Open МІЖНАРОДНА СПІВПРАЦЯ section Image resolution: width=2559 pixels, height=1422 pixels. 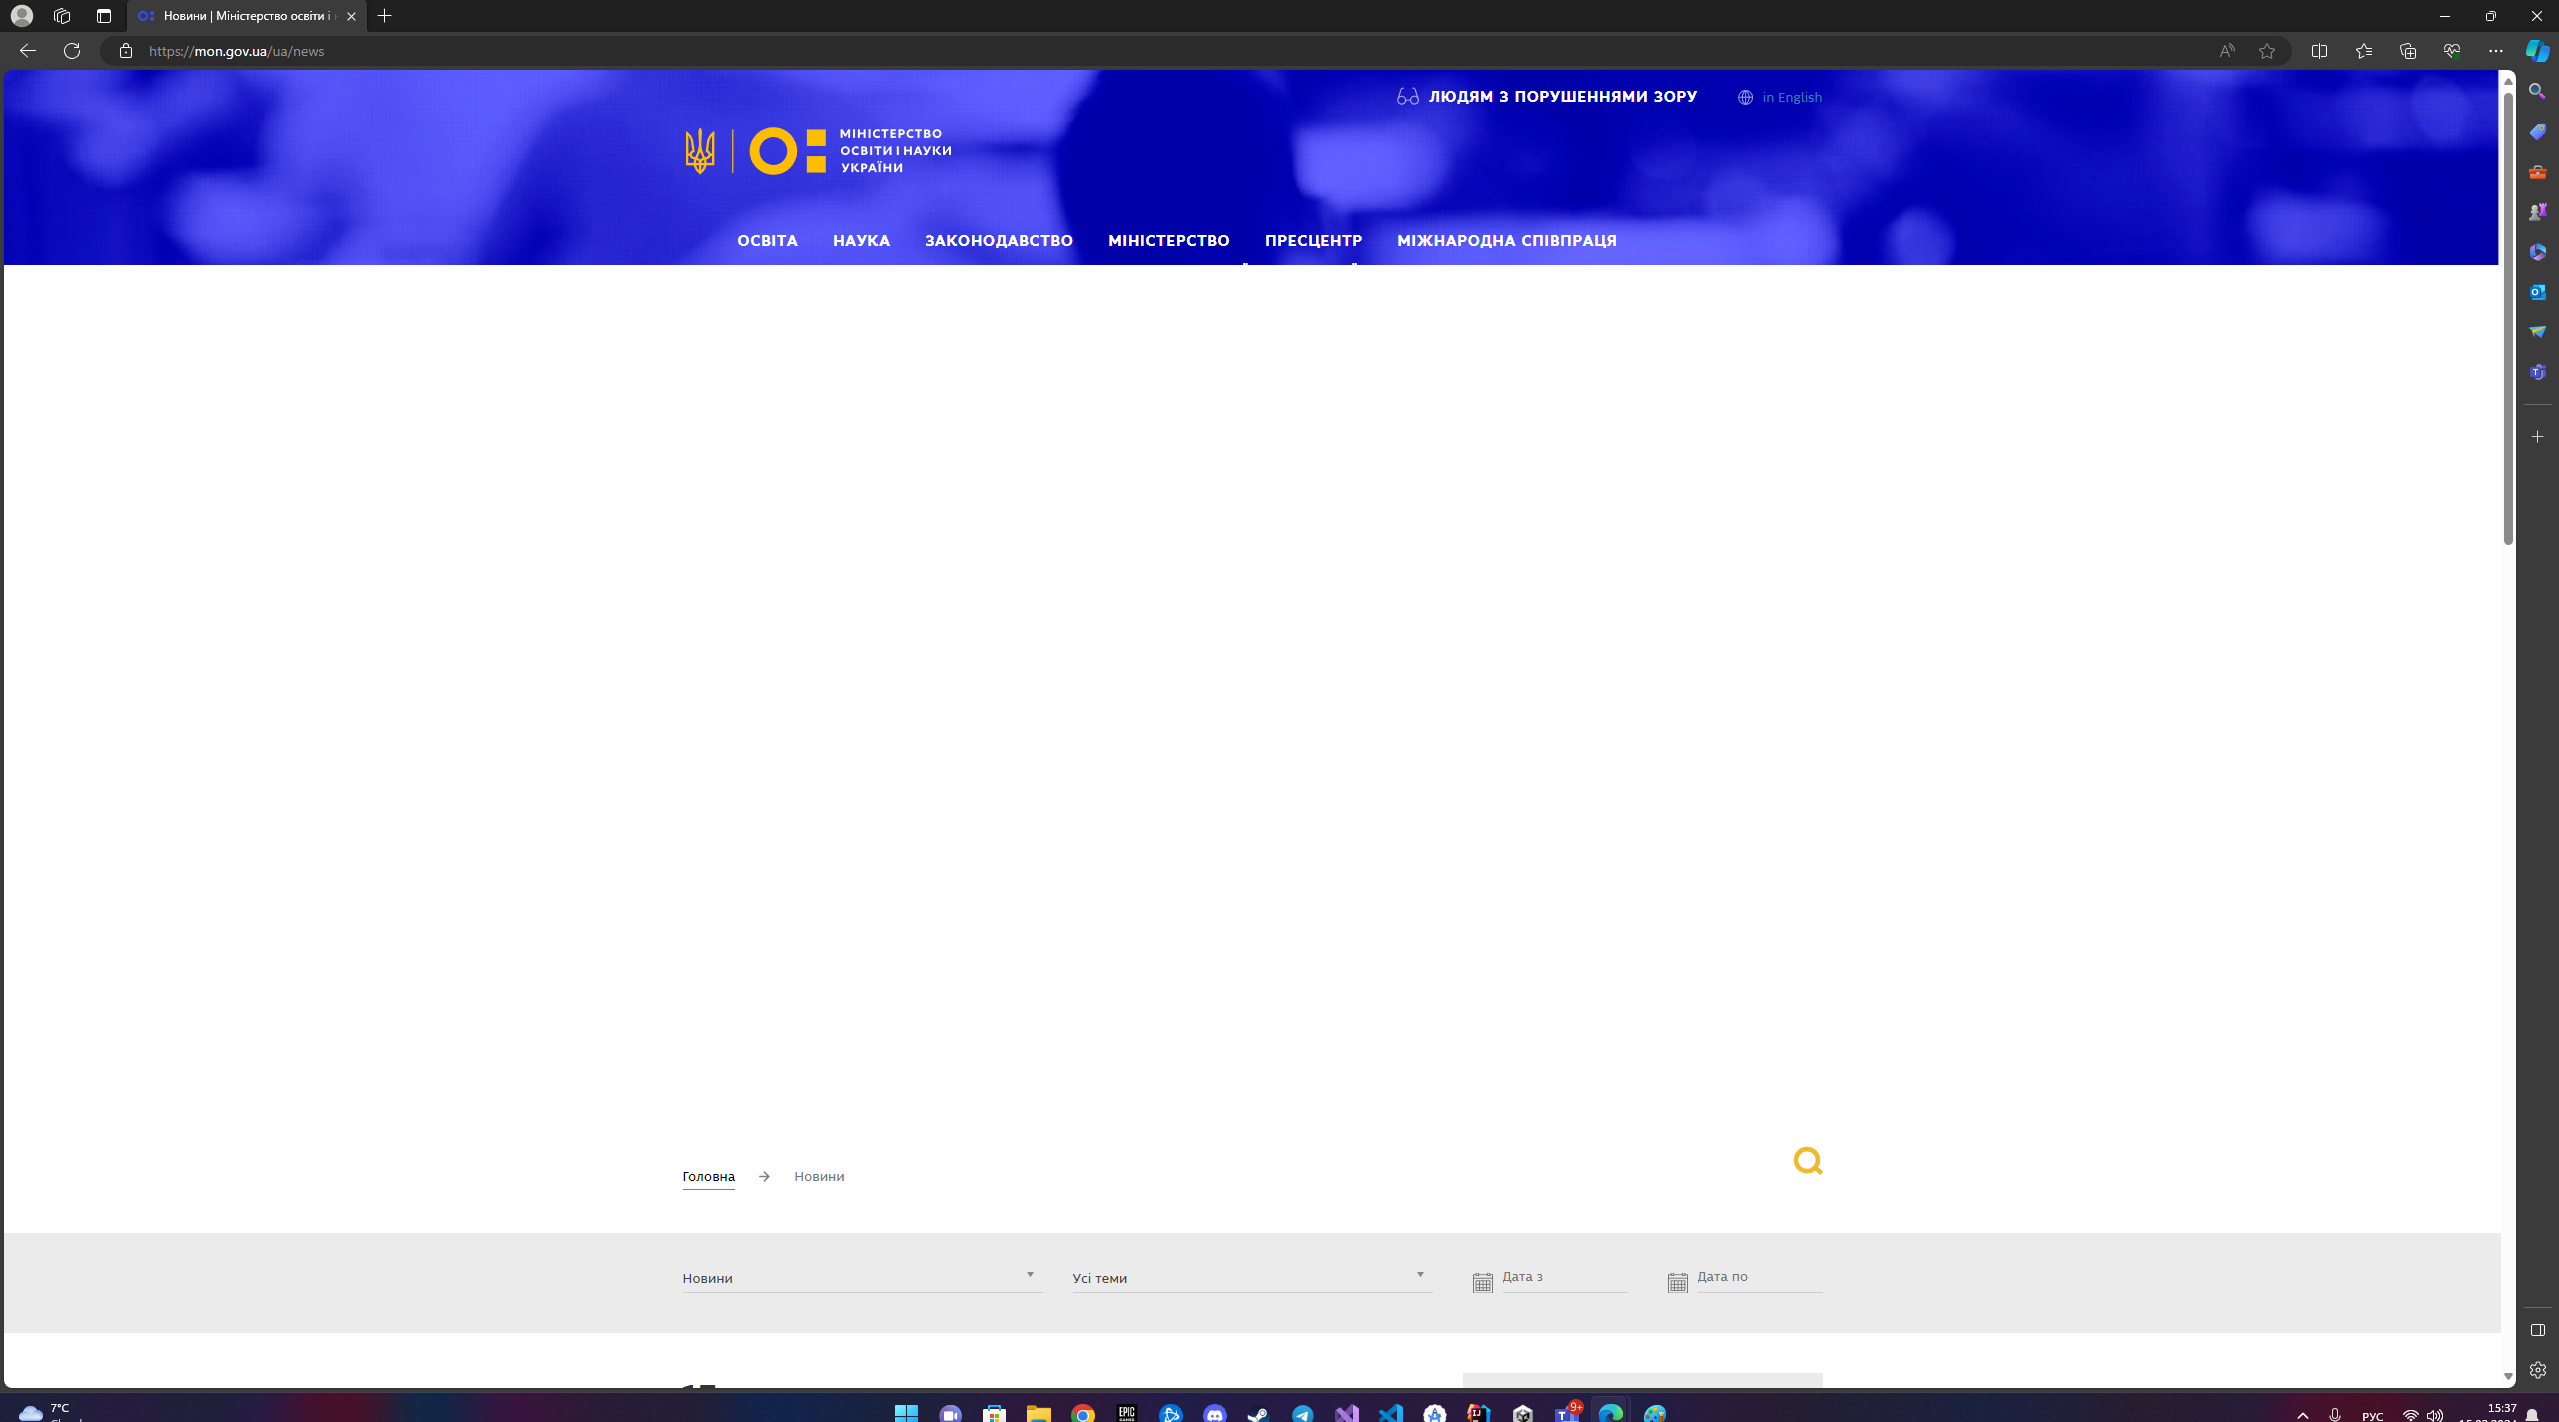(x=1506, y=241)
